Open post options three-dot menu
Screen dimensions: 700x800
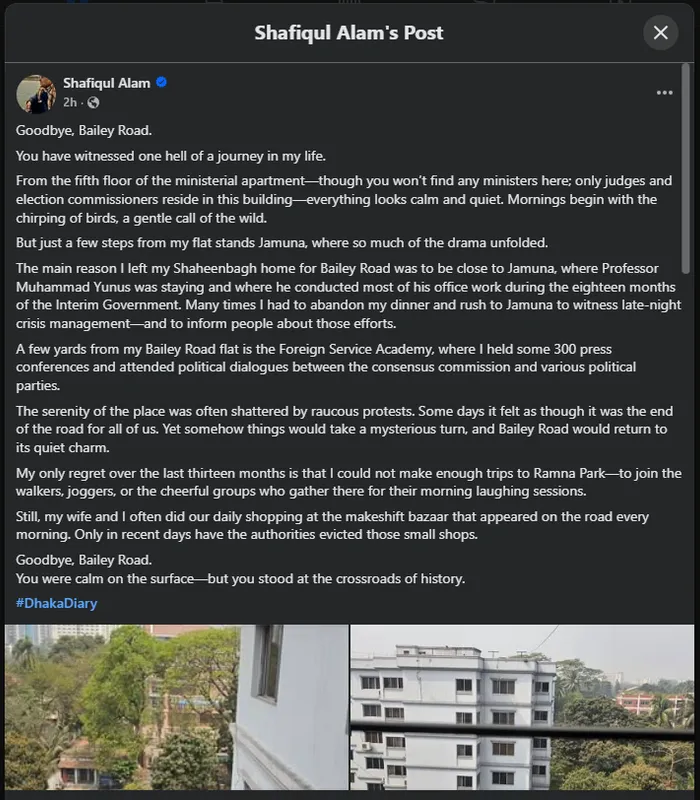[x=665, y=93]
